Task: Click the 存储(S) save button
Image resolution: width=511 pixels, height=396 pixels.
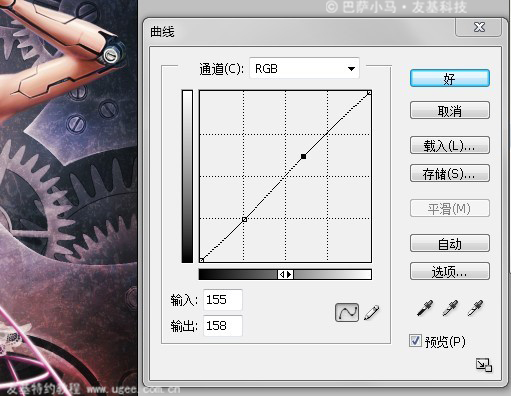Action: (450, 173)
